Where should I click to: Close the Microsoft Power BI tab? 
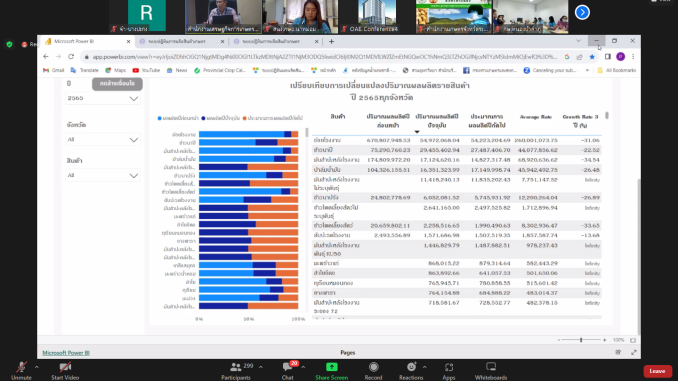click(128, 42)
